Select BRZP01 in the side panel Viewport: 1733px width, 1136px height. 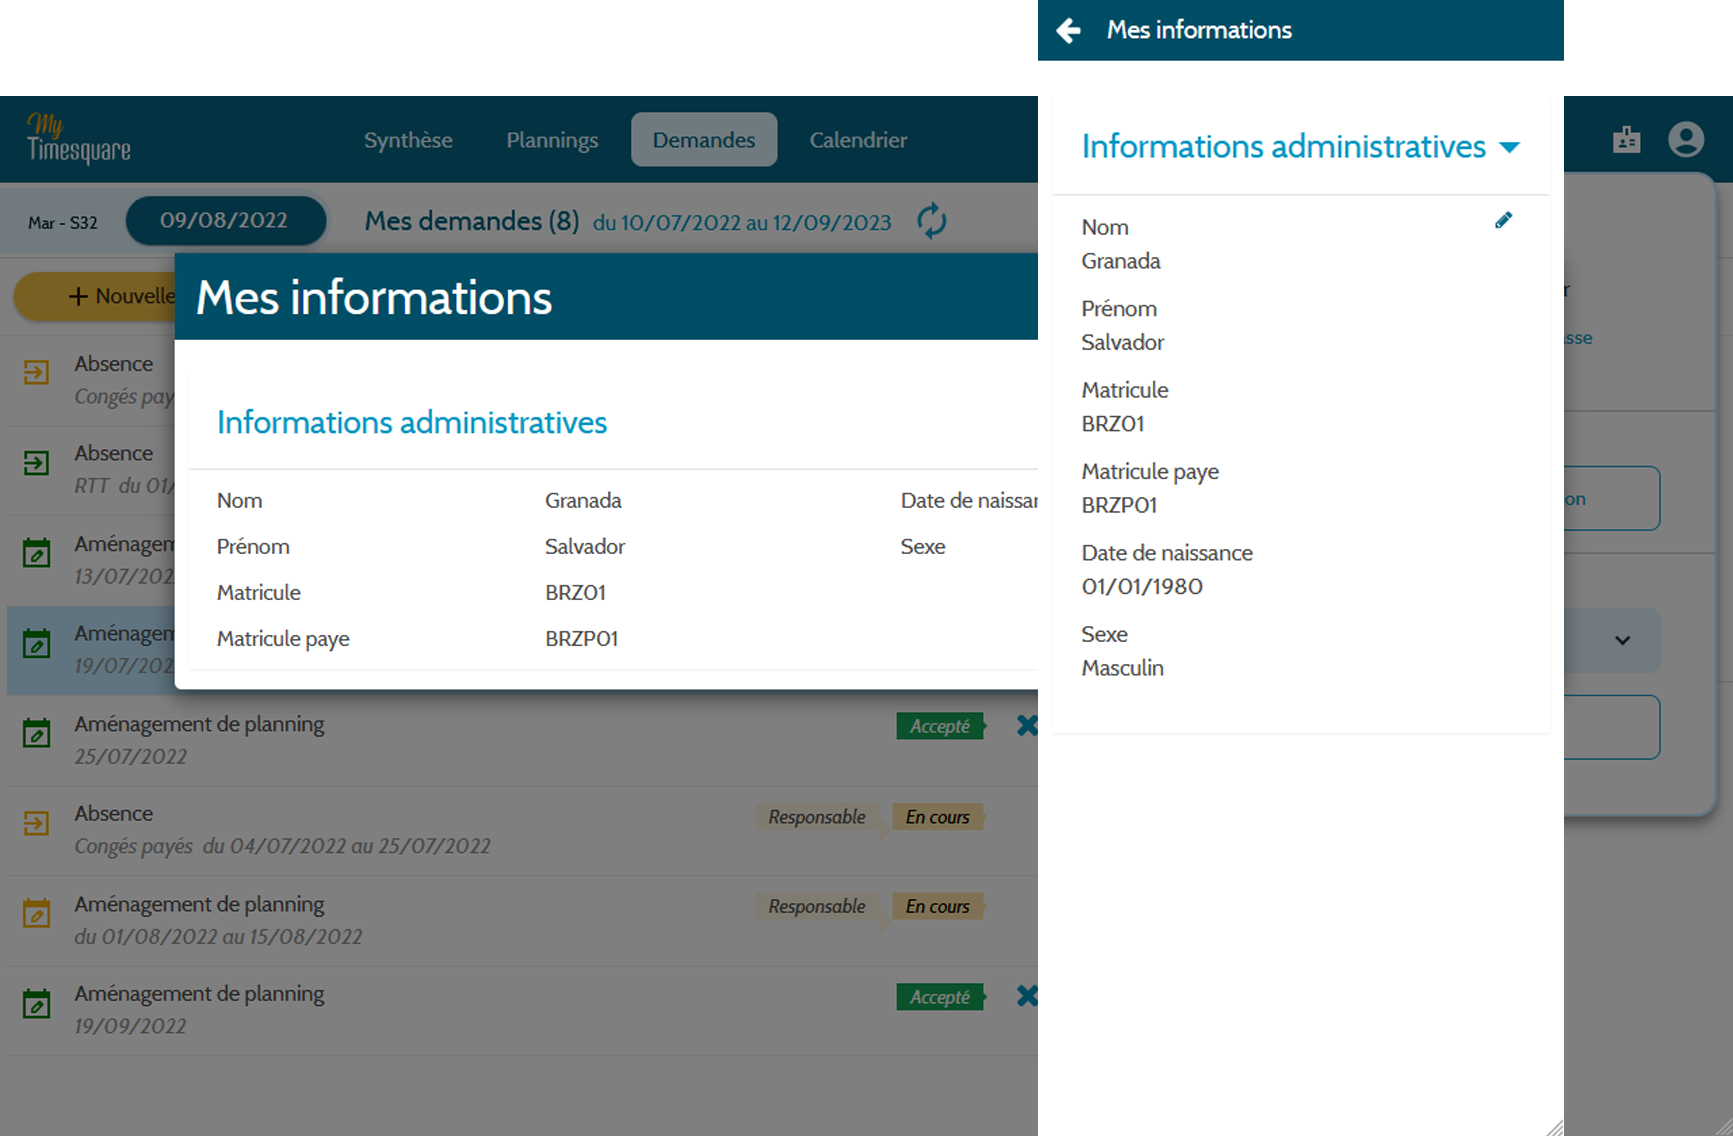[1119, 505]
